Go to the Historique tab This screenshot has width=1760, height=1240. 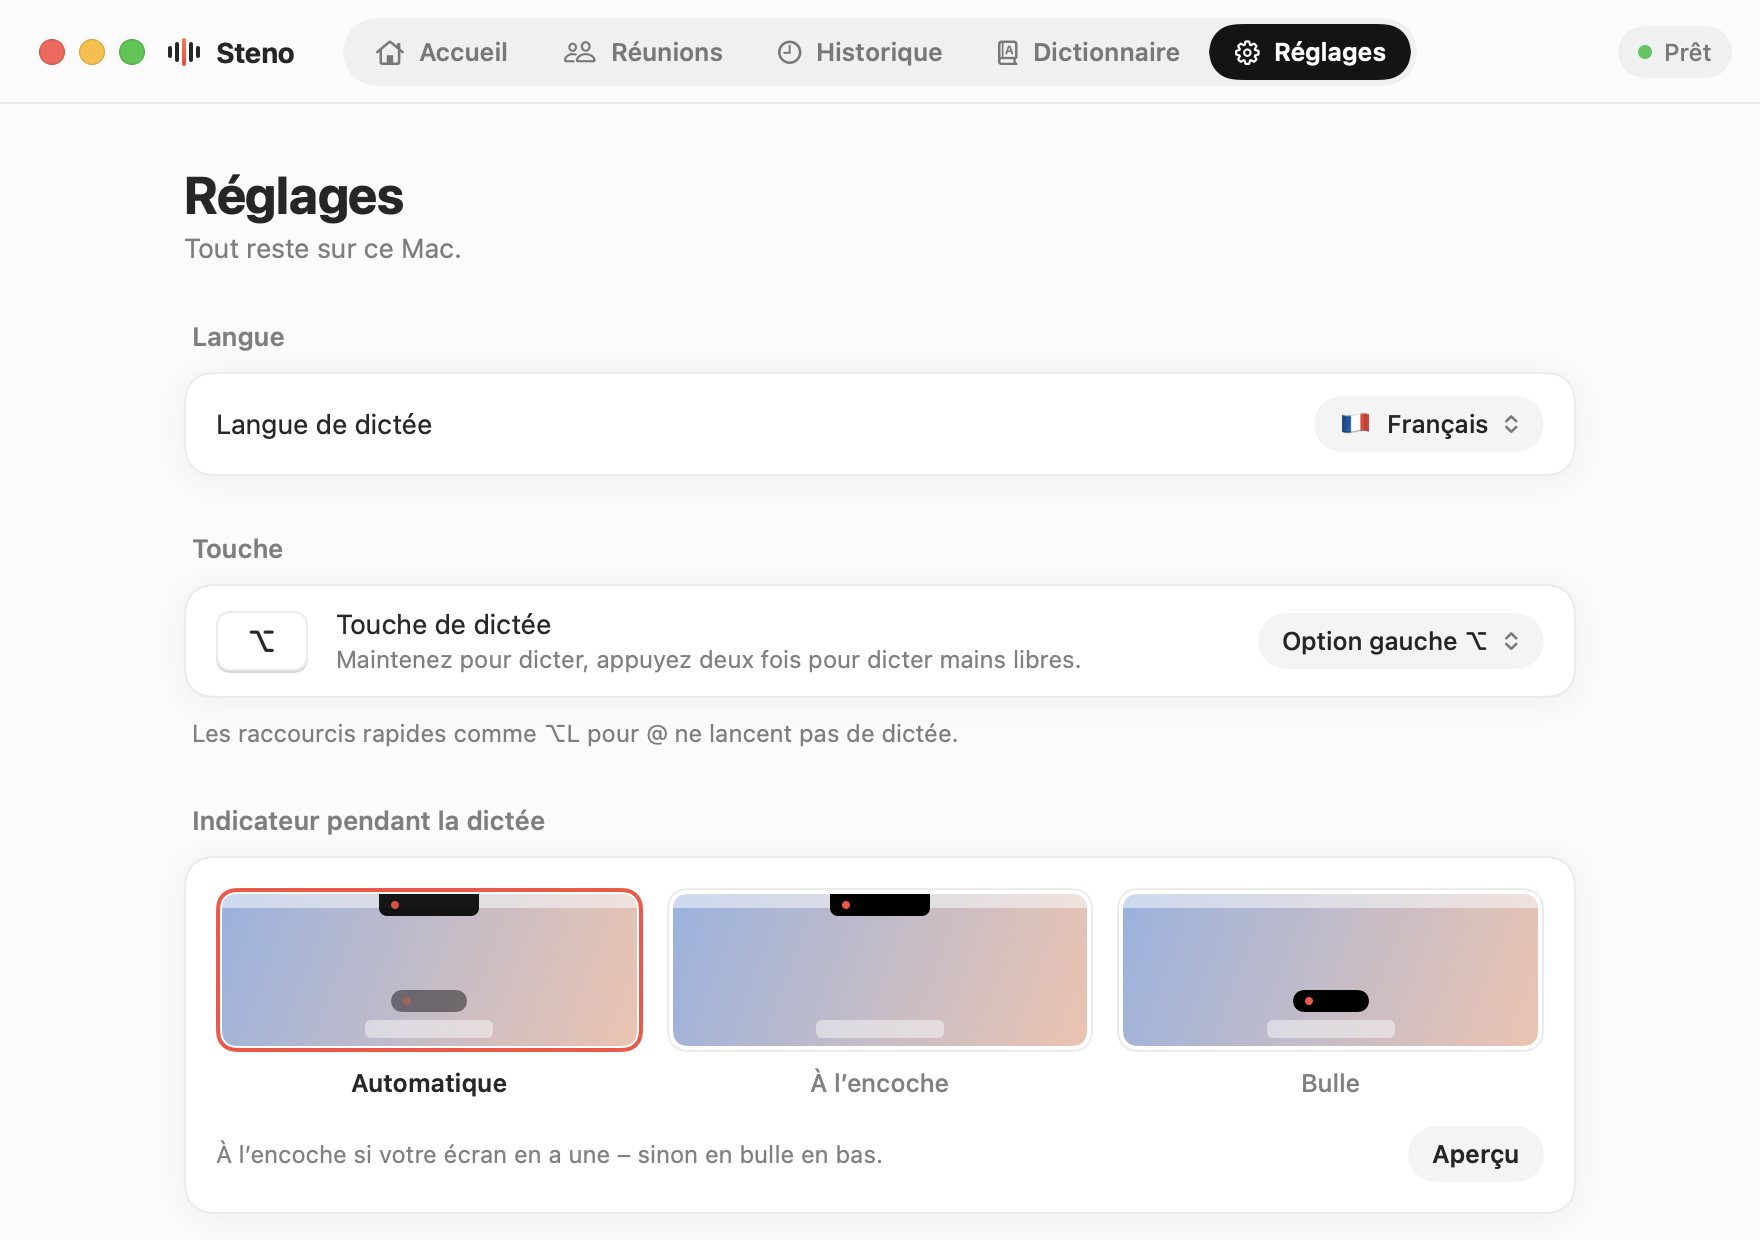[x=860, y=52]
